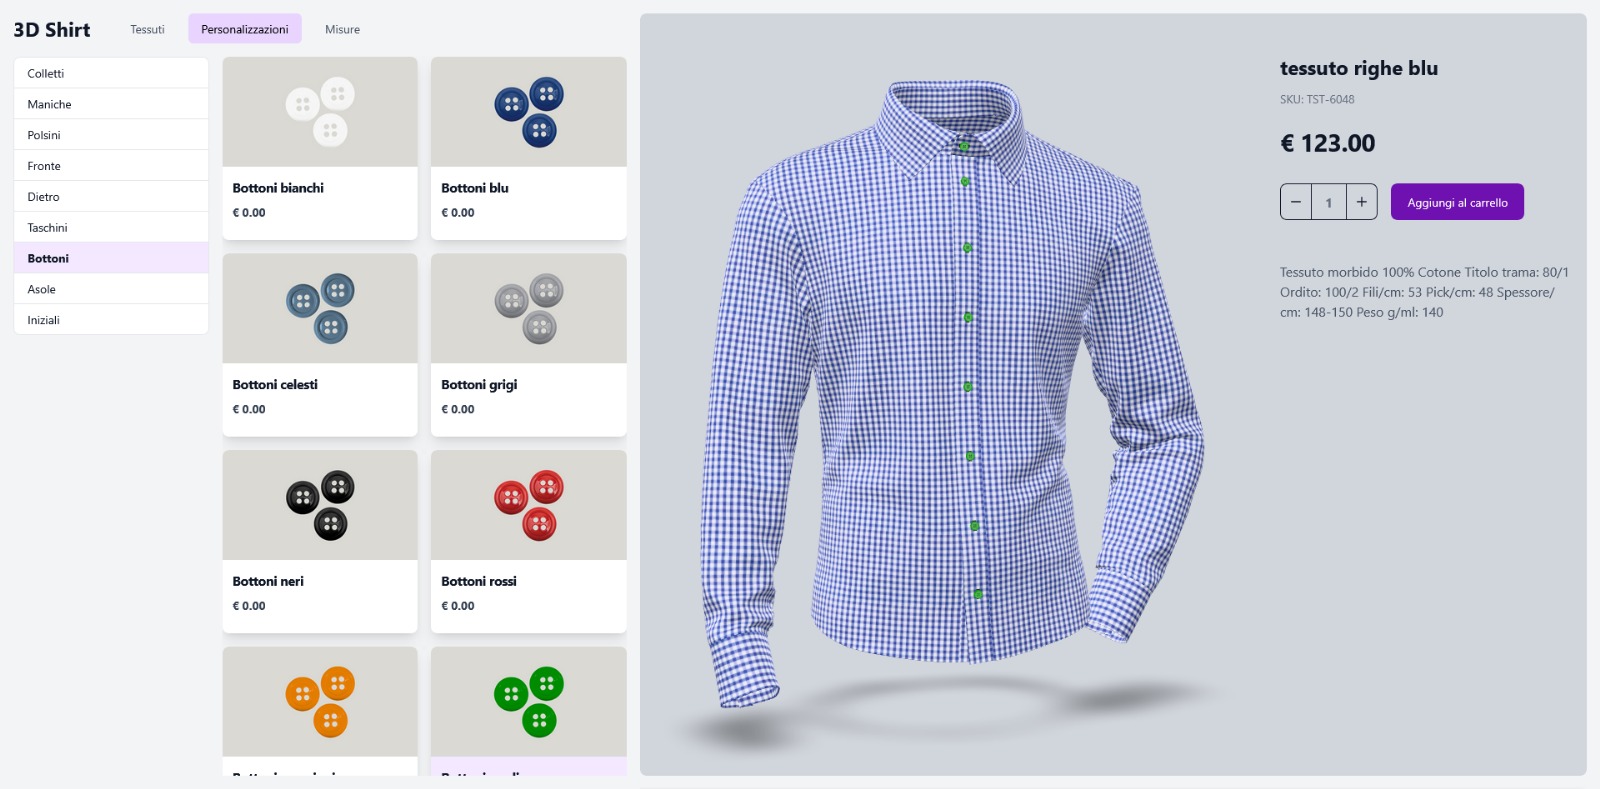Decrease quantity with the minus button
Viewport: 1600px width, 789px height.
[x=1296, y=202]
